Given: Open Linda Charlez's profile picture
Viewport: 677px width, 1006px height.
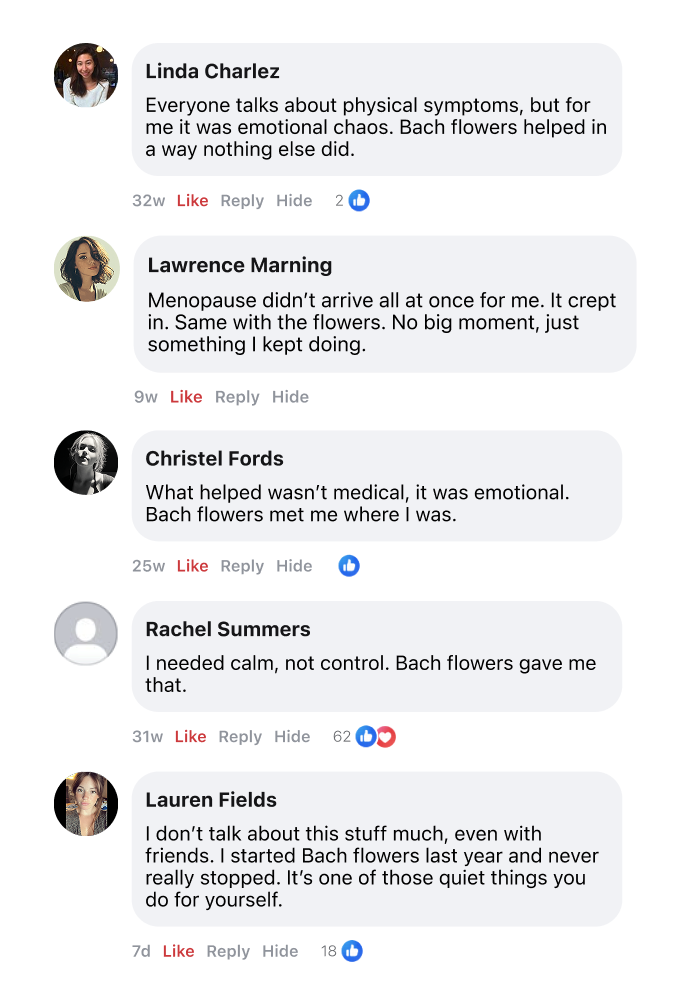Looking at the screenshot, I should click(x=86, y=75).
